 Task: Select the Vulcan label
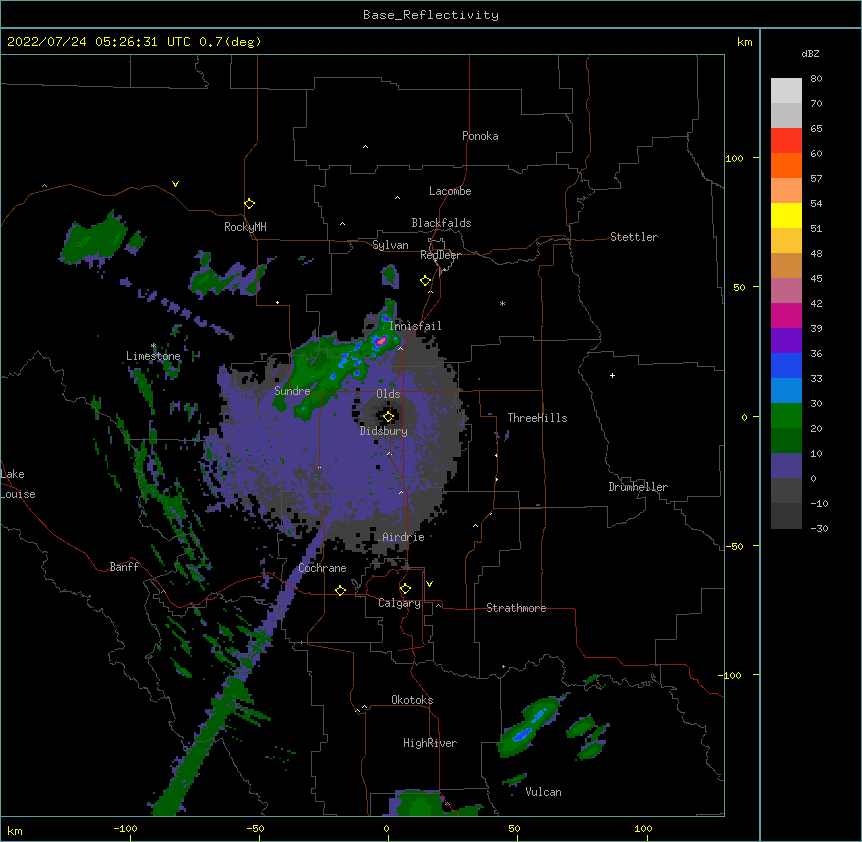coord(543,792)
